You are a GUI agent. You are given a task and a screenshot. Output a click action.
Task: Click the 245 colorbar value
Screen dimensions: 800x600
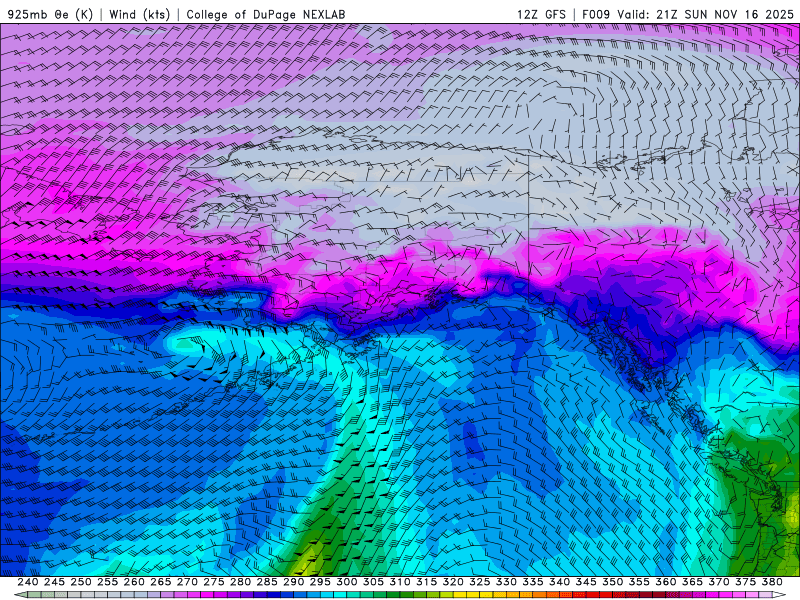click(54, 582)
